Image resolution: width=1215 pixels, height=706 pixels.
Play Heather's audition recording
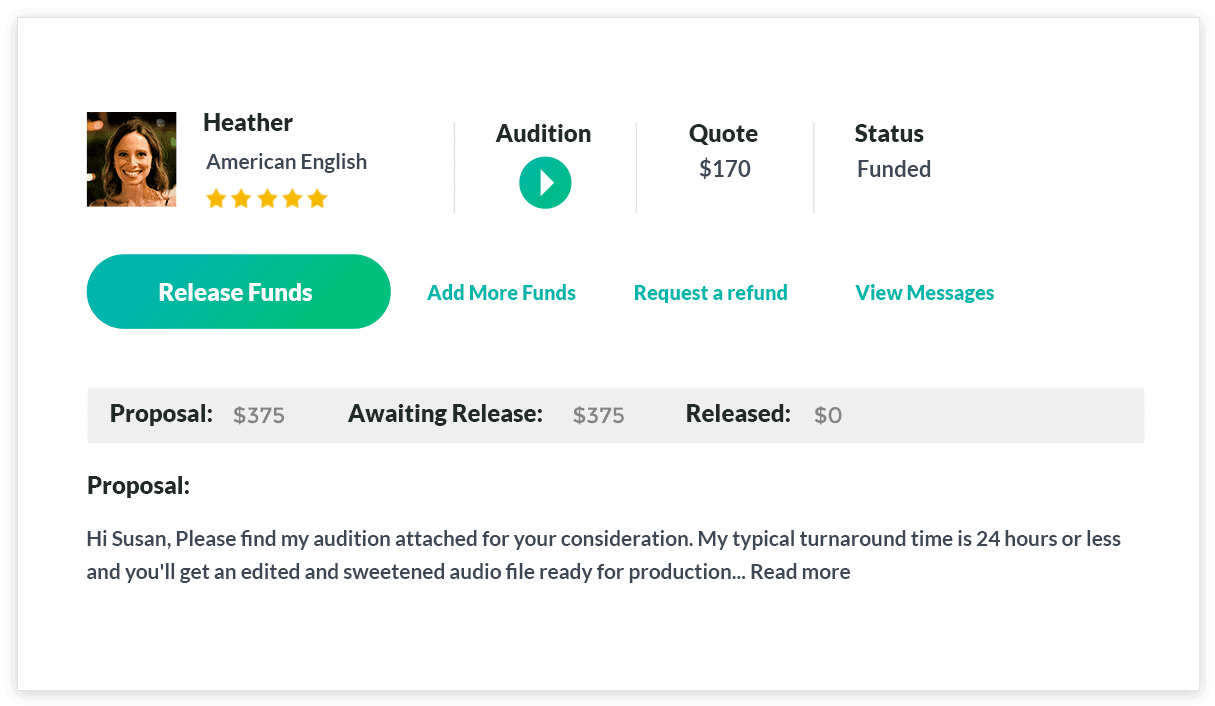tap(545, 183)
